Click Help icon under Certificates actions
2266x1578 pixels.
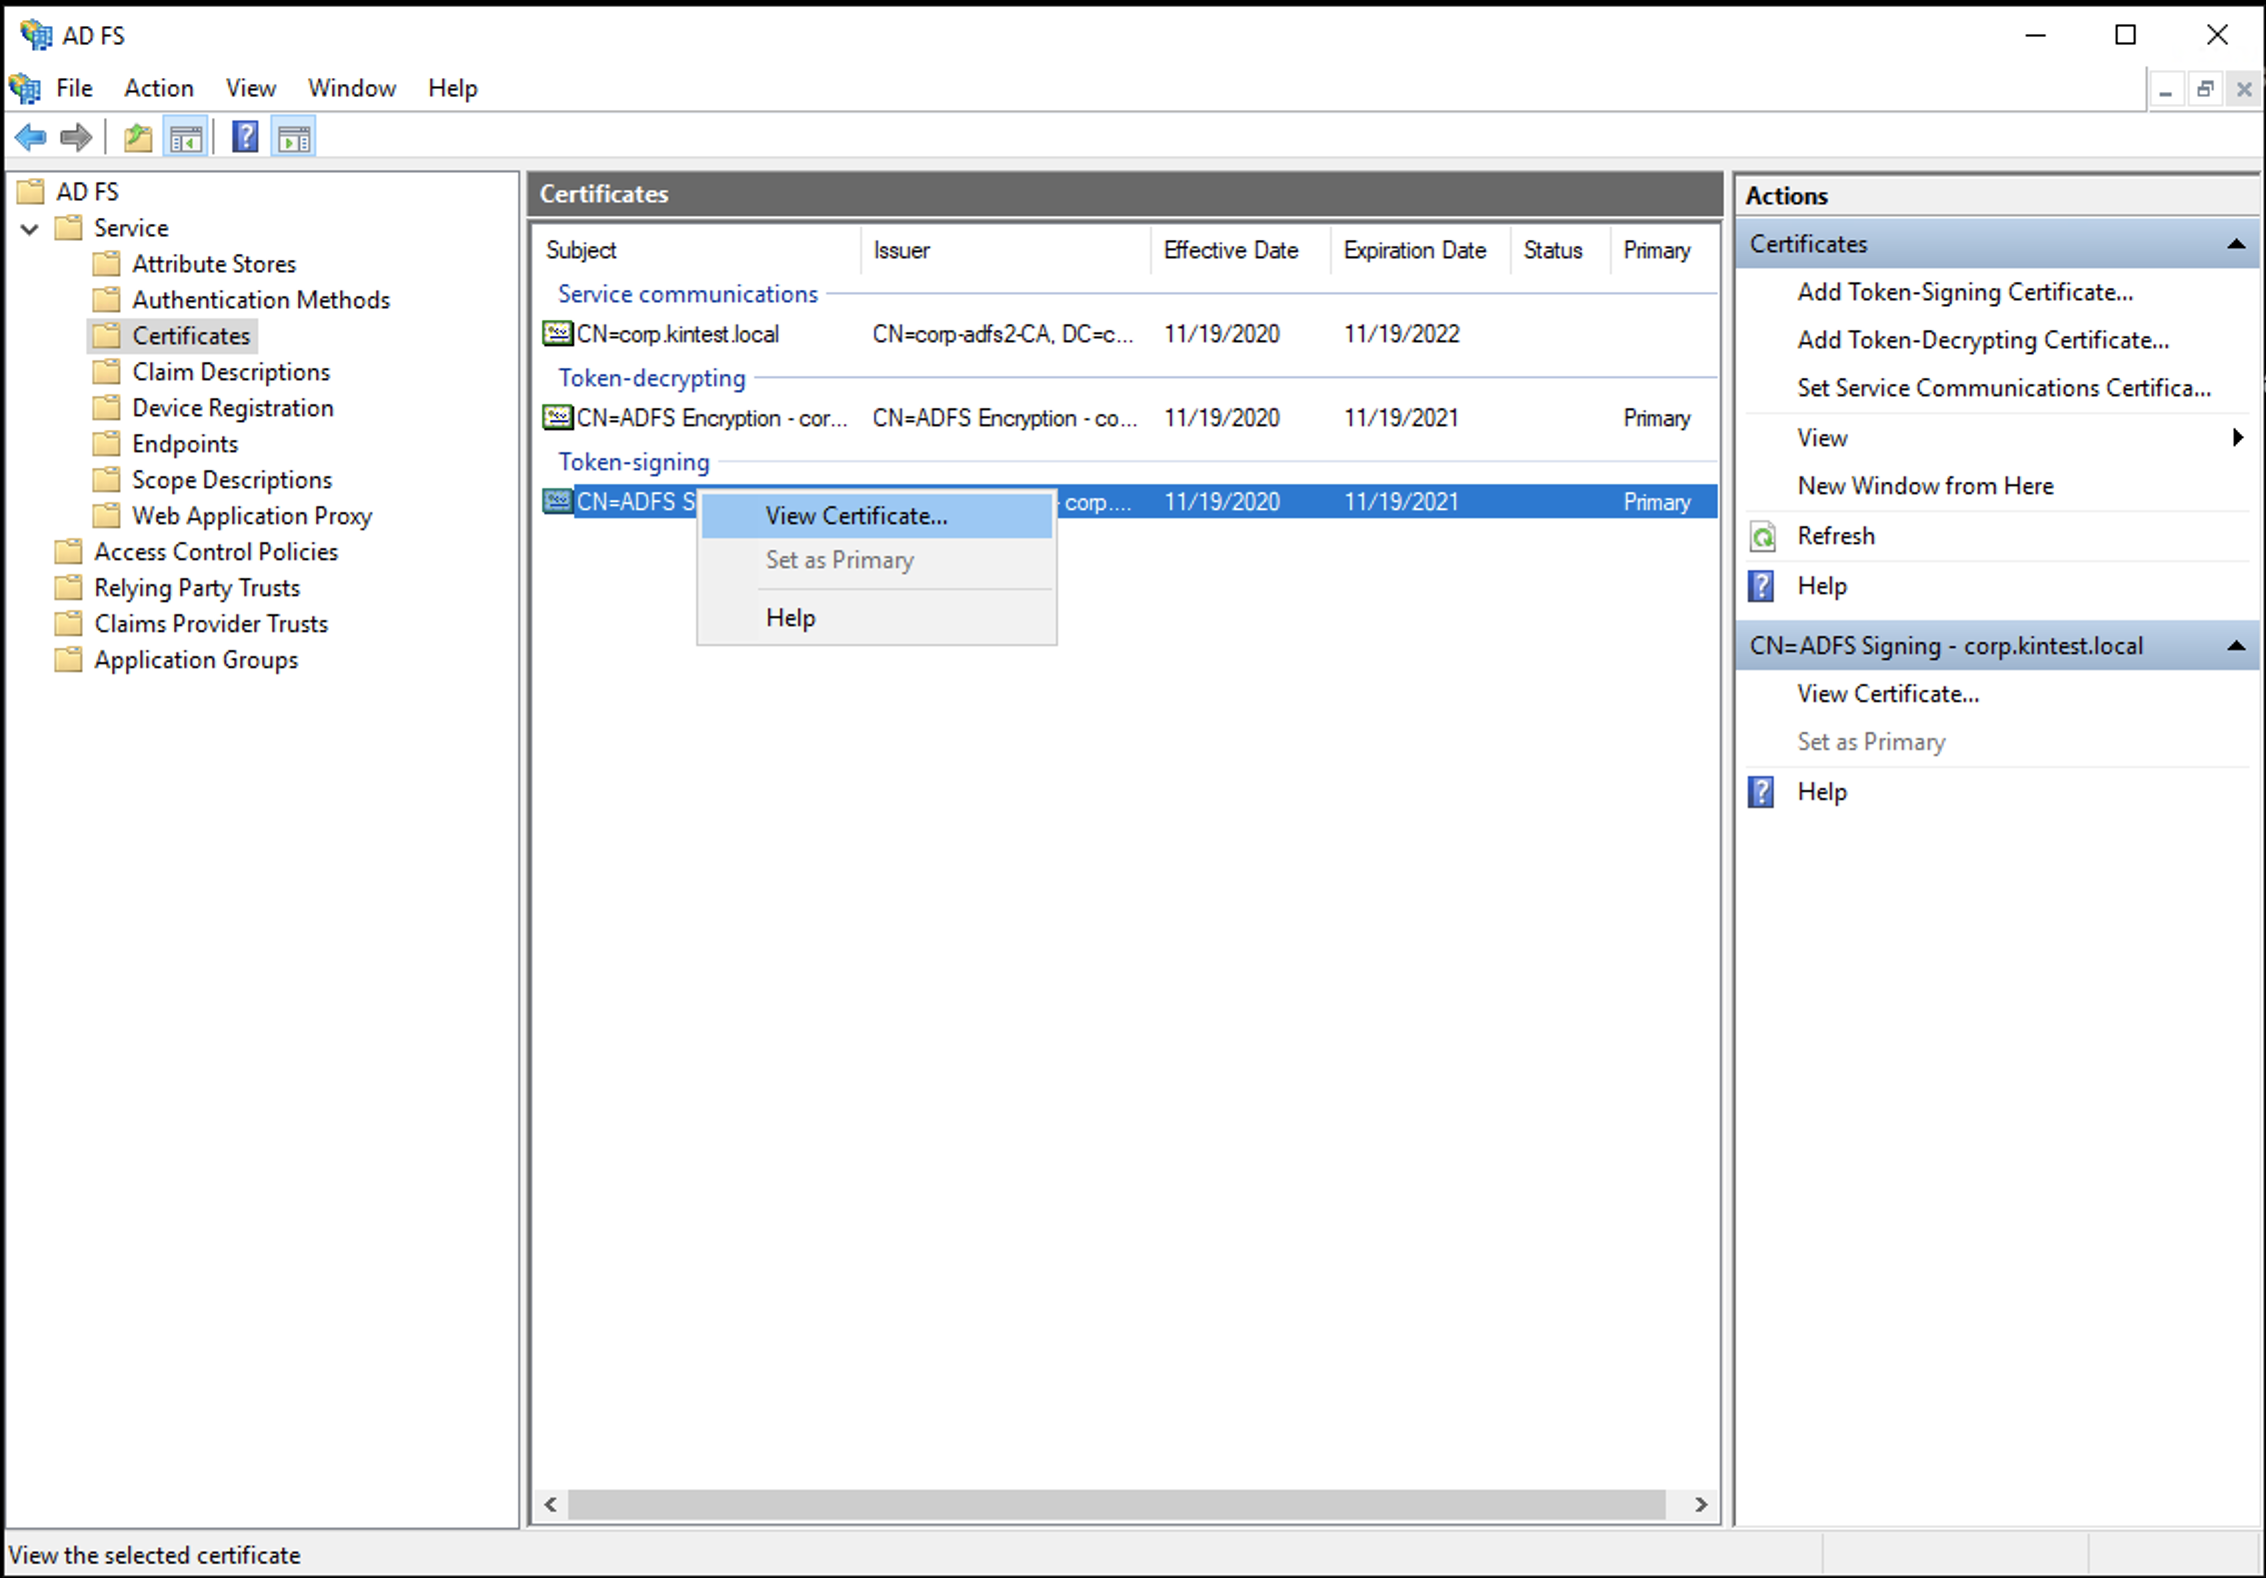(x=1761, y=586)
